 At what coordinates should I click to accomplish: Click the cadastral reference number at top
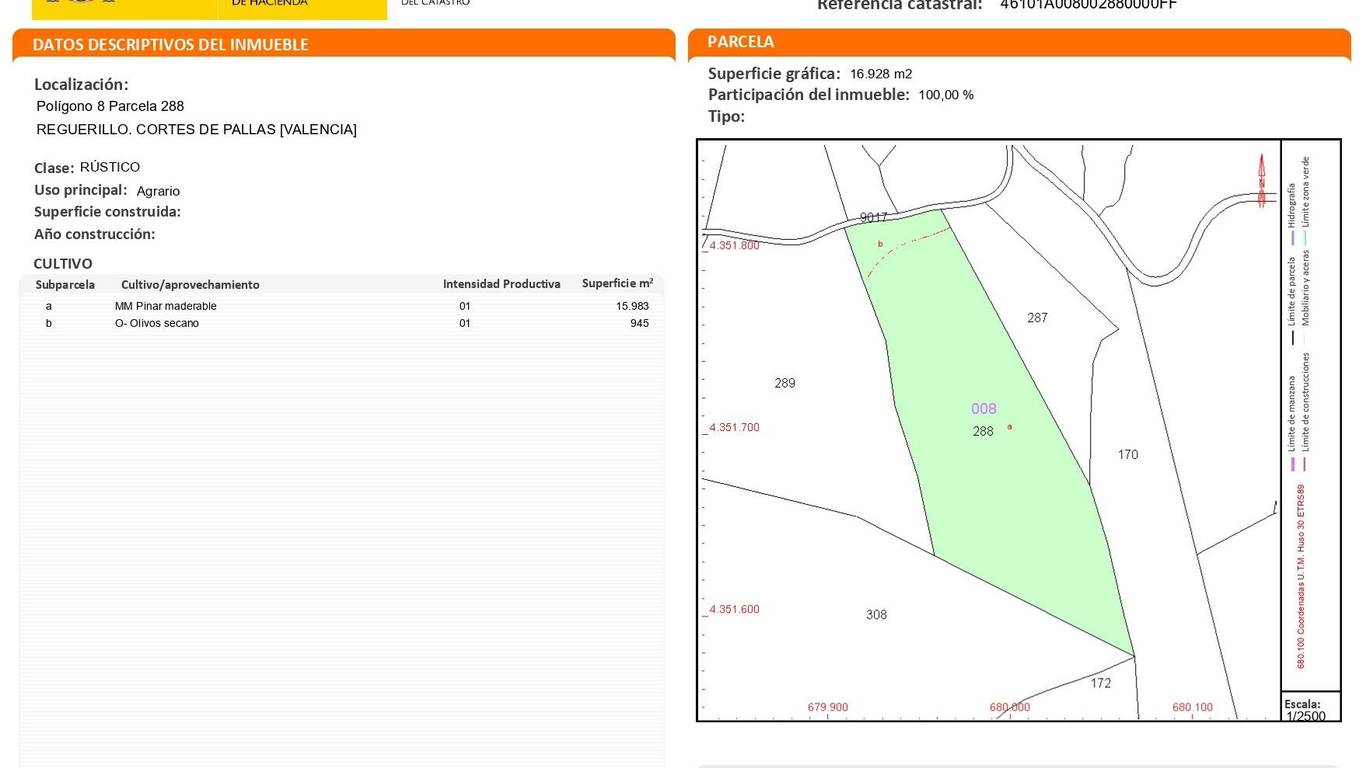click(x=1088, y=5)
